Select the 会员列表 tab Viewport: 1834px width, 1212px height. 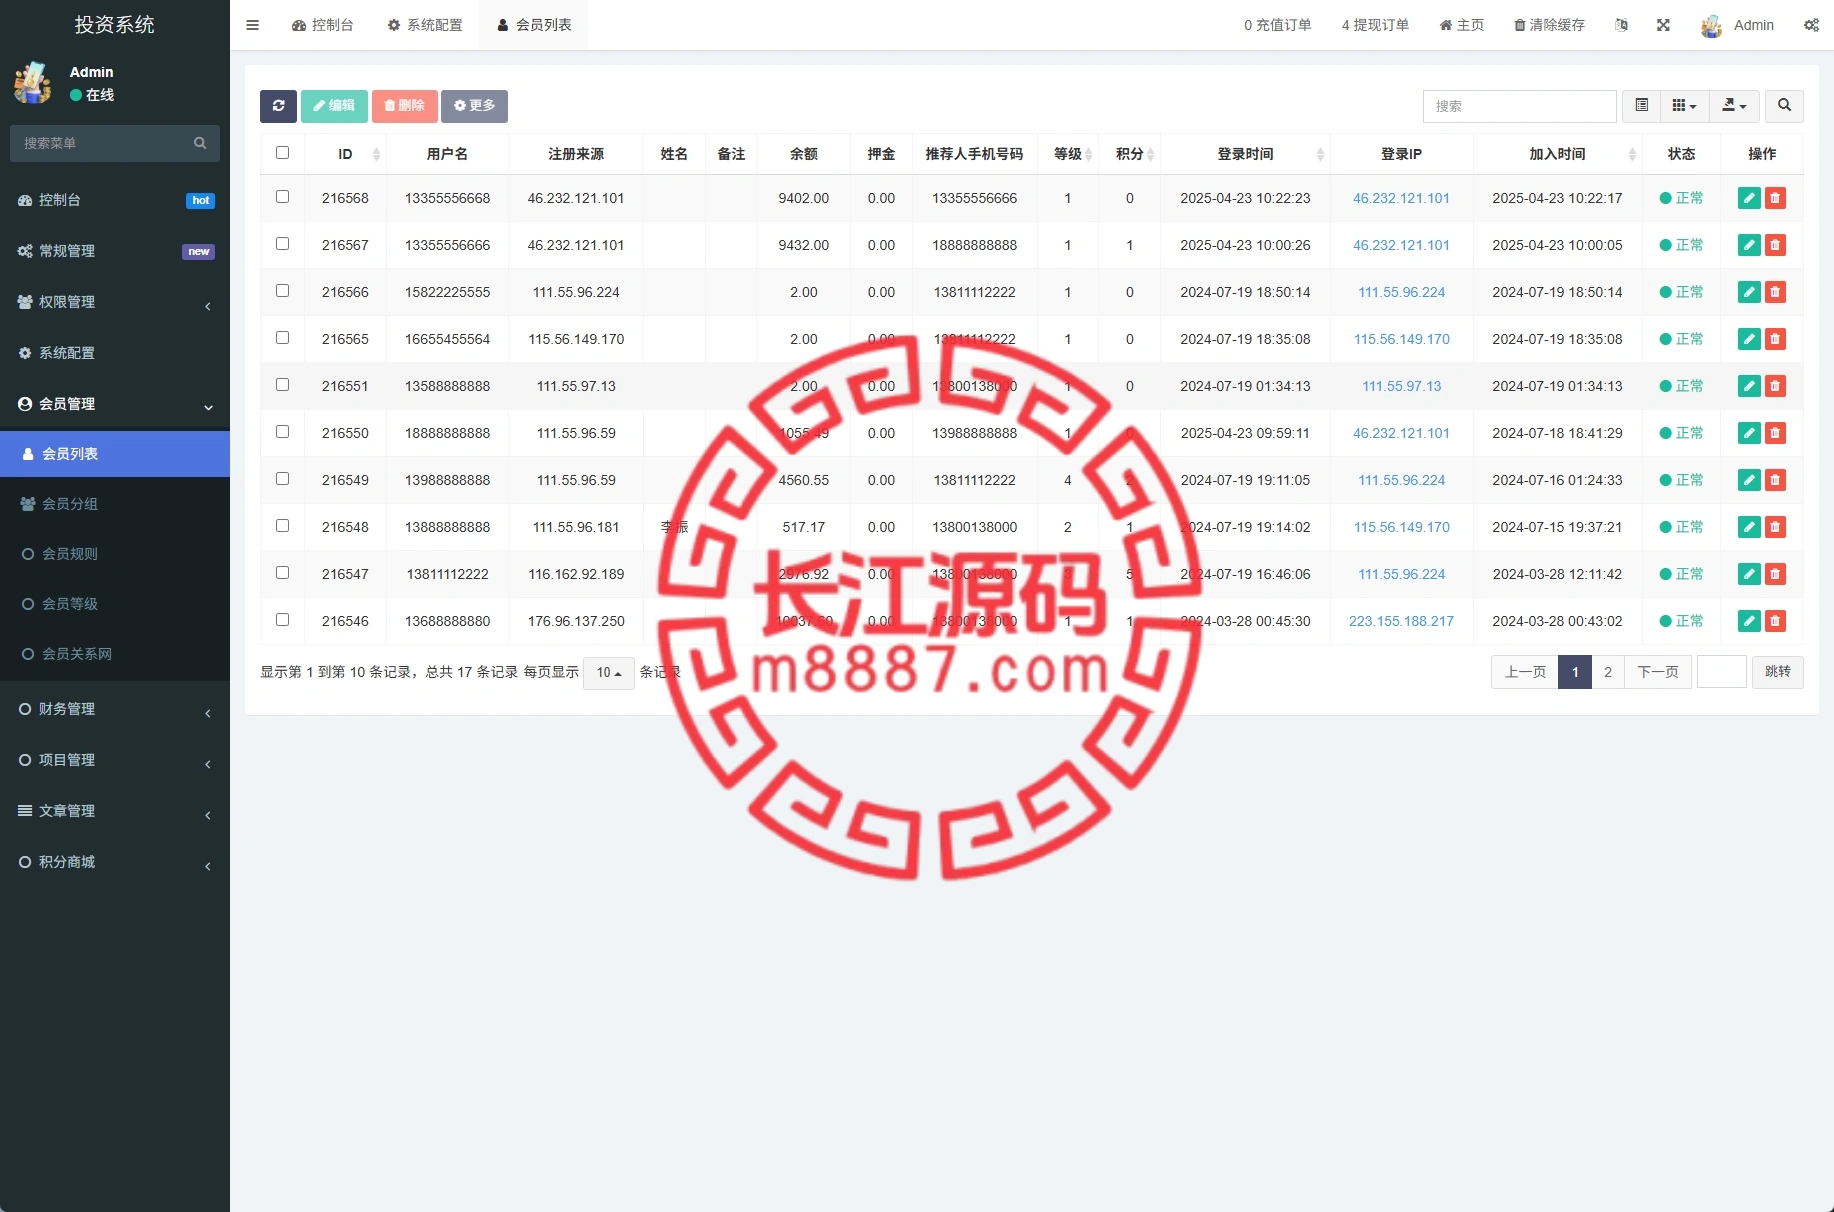tap(534, 25)
